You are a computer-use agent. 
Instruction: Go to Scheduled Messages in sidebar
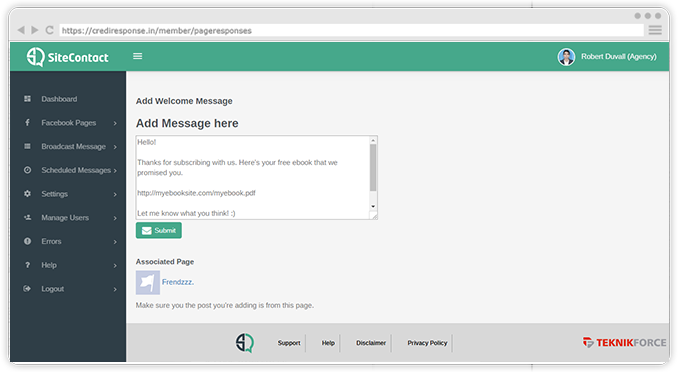pos(76,170)
